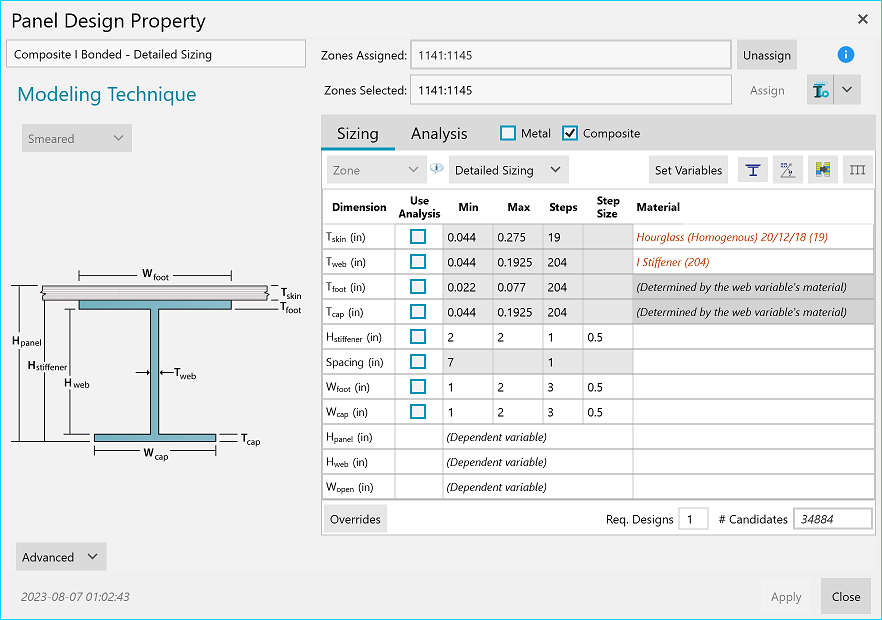Open the Smeared modeling technique dropdown
The height and width of the screenshot is (620, 882).
tap(76, 138)
